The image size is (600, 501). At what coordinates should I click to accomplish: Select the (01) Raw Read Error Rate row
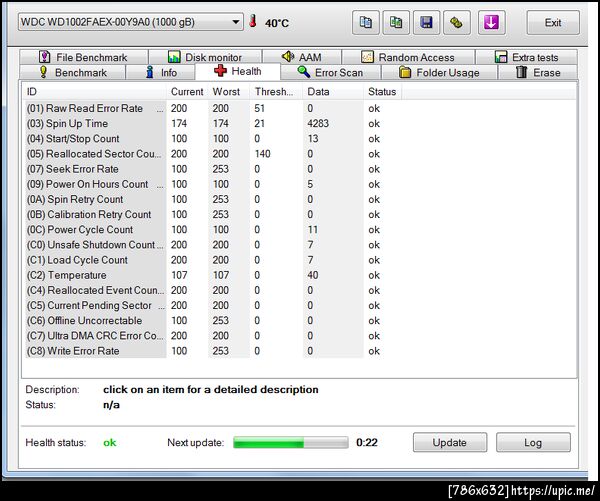(x=212, y=108)
